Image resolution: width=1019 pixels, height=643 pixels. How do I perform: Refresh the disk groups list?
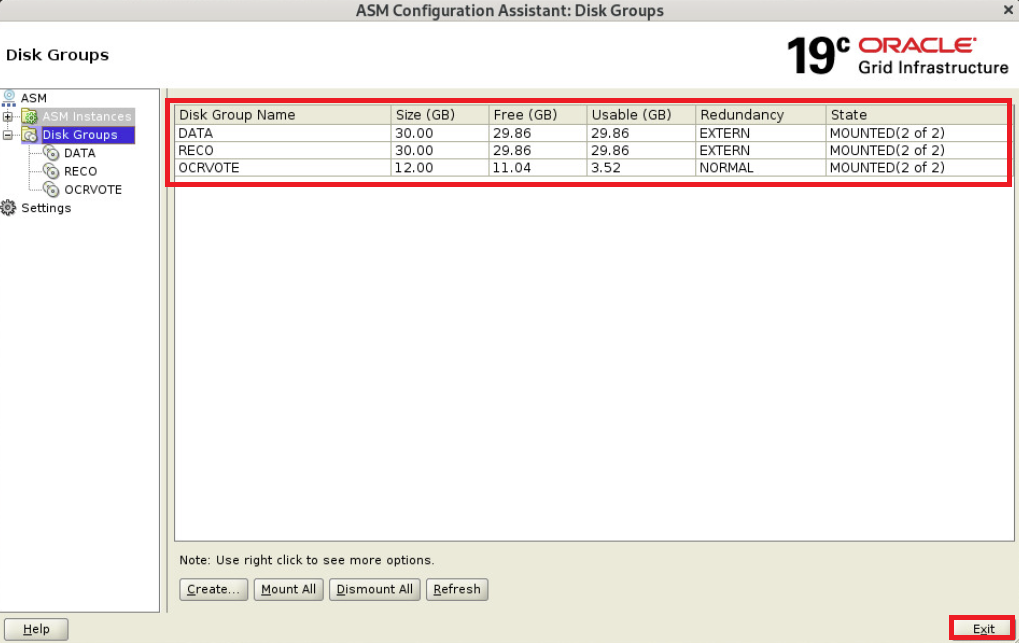[x=457, y=590]
